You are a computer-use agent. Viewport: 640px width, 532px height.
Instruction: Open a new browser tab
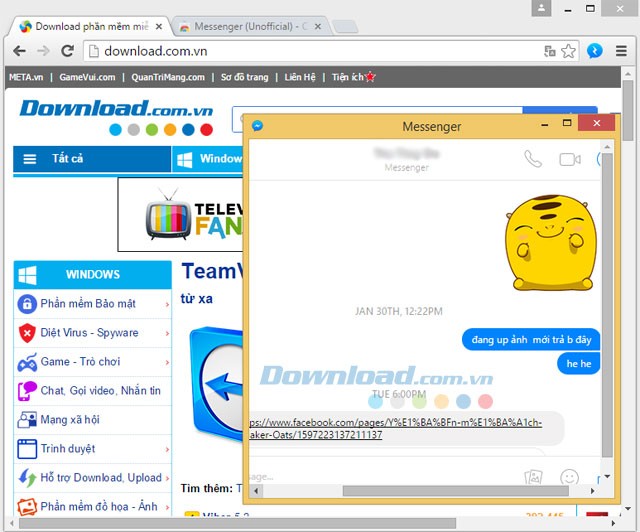345,27
